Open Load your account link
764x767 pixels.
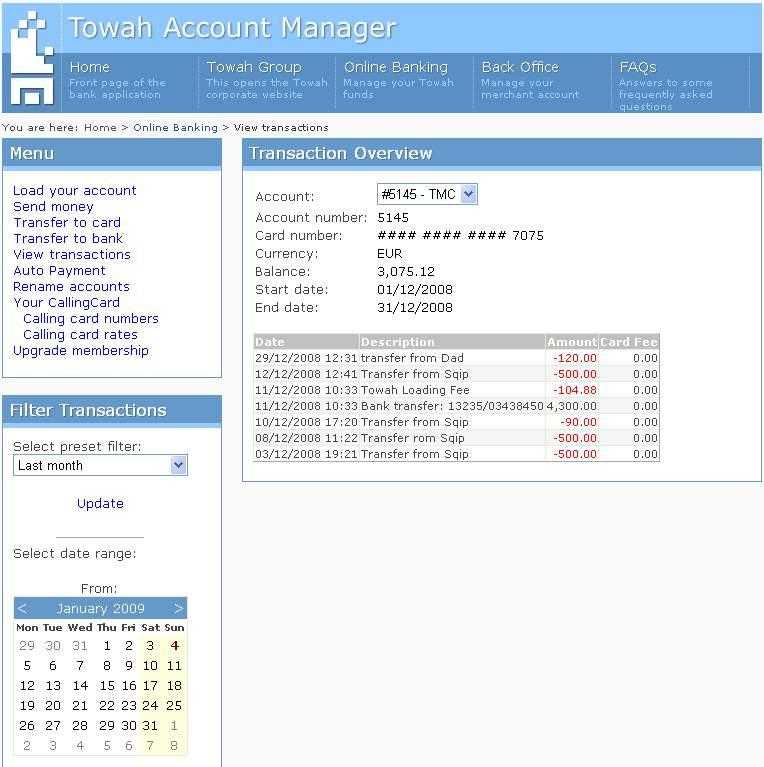(75, 190)
